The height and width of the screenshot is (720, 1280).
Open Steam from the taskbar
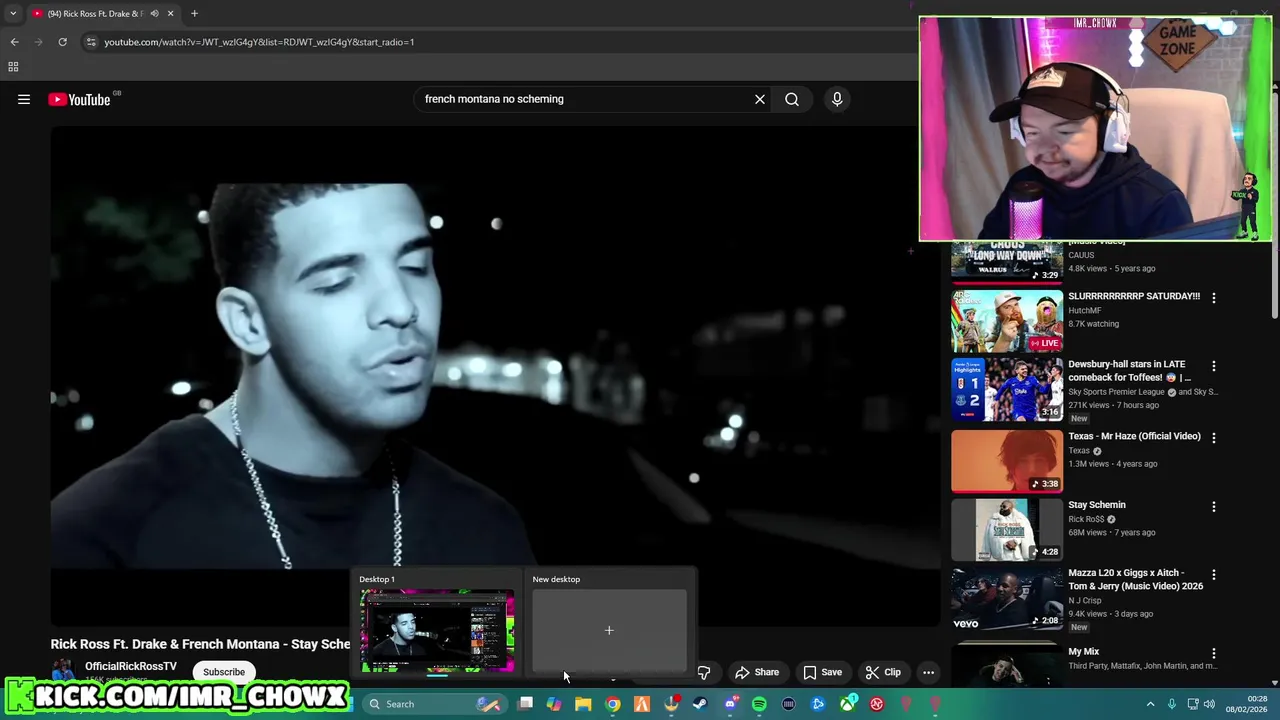(x=700, y=704)
